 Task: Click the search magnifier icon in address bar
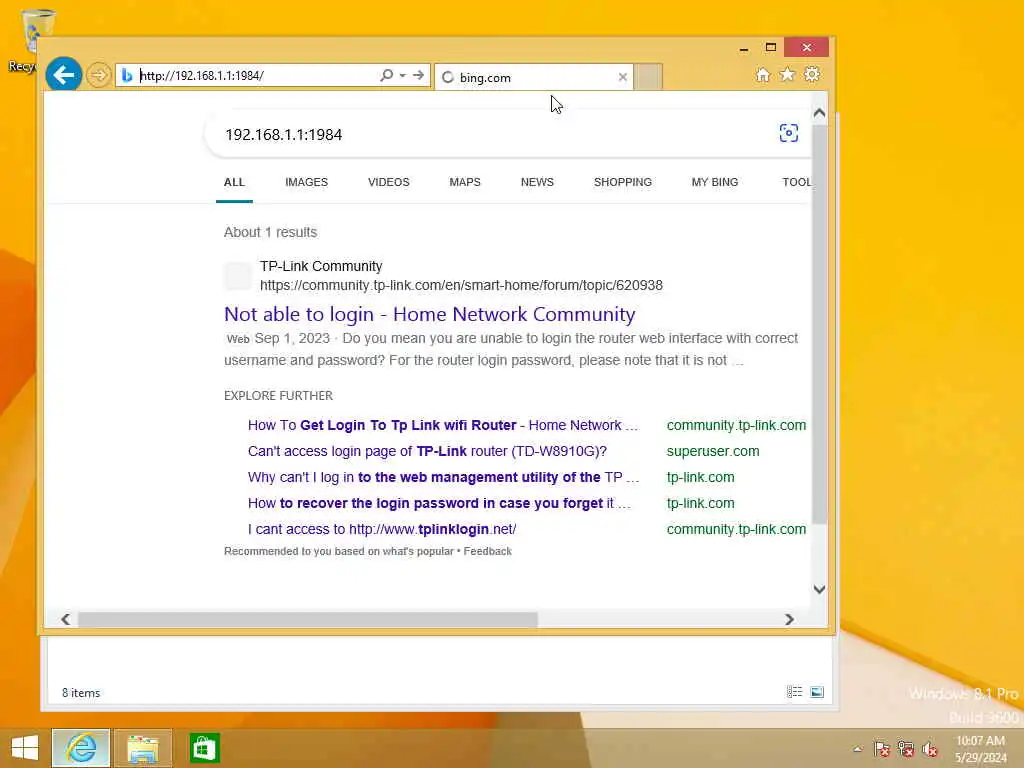[x=387, y=75]
